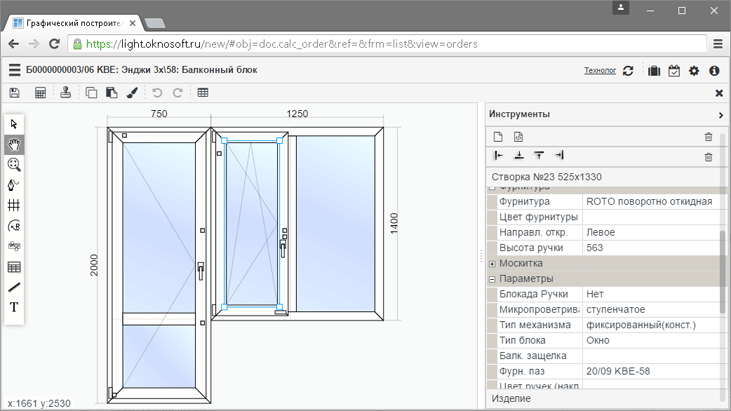Collapse the Параметры section
This screenshot has height=411, width=731.
point(492,279)
